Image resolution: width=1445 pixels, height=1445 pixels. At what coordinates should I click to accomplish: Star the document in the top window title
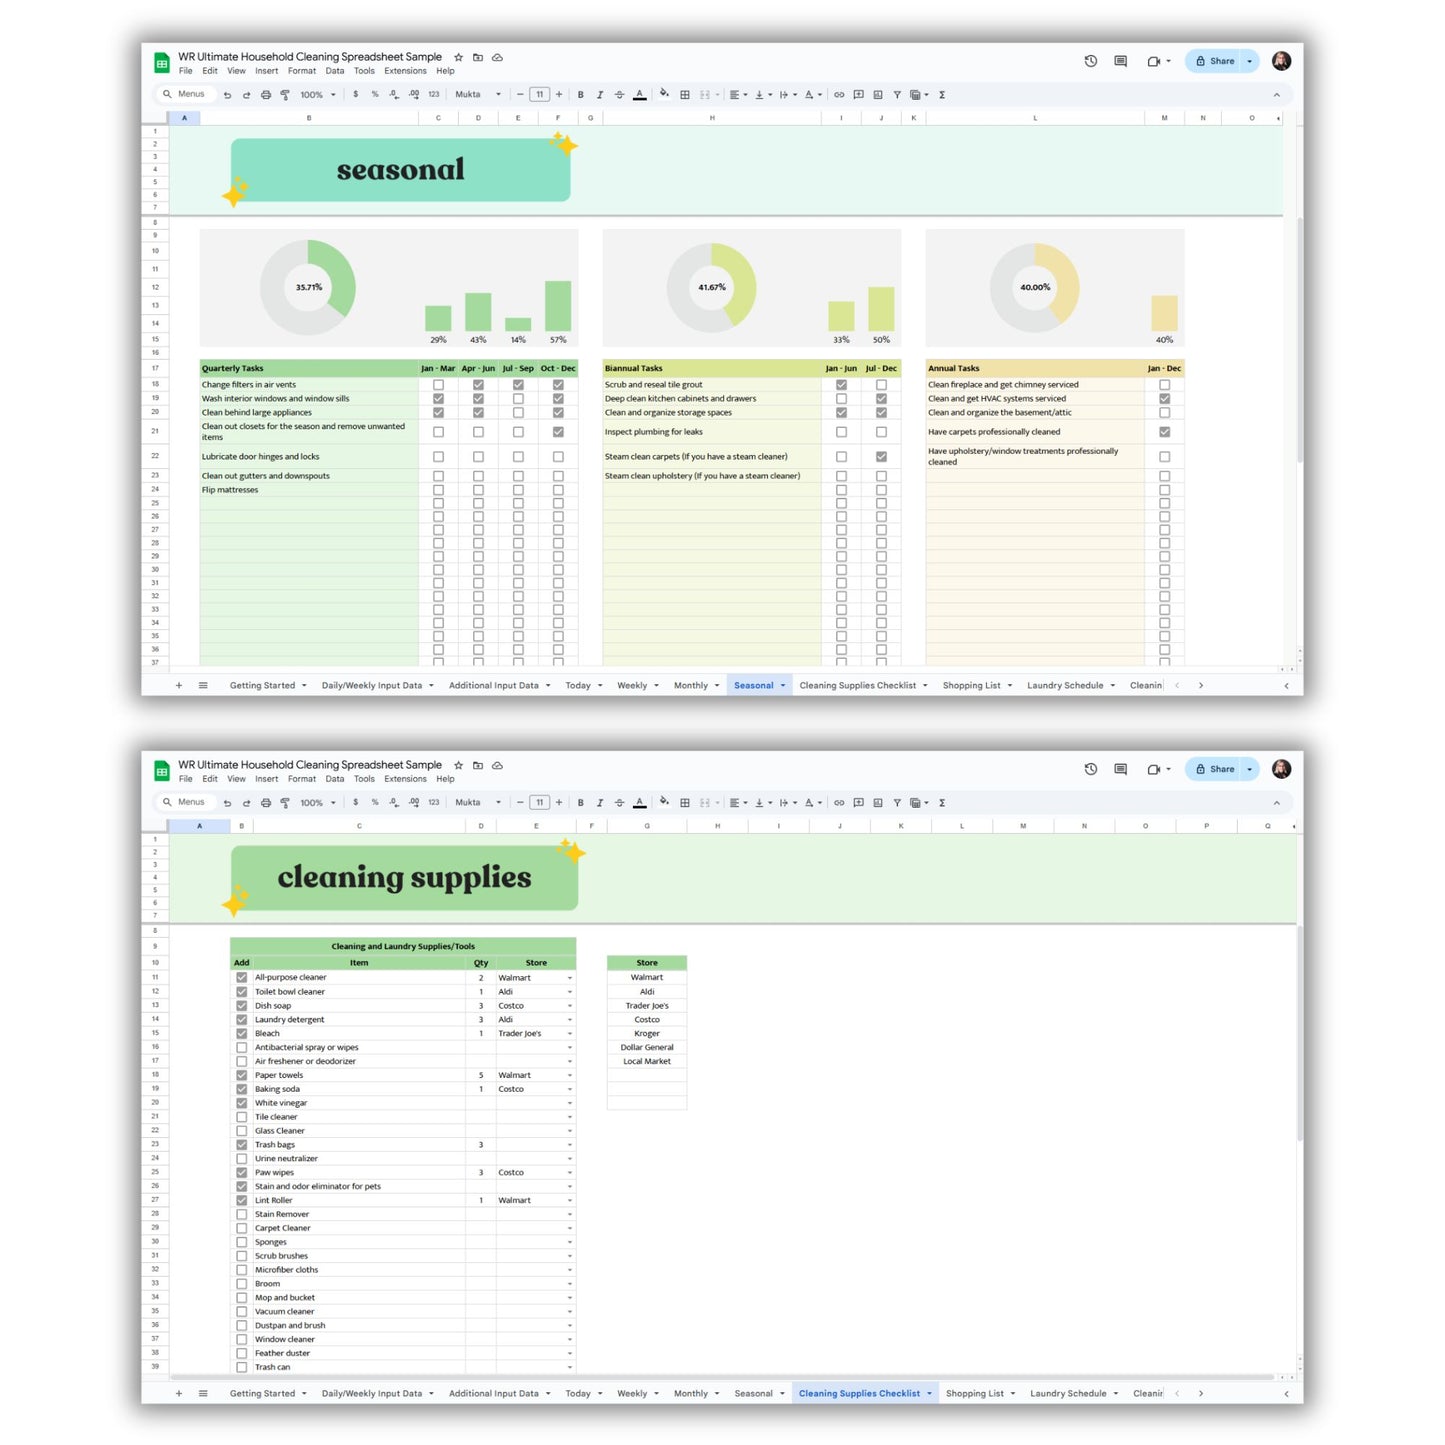pyautogui.click(x=459, y=58)
